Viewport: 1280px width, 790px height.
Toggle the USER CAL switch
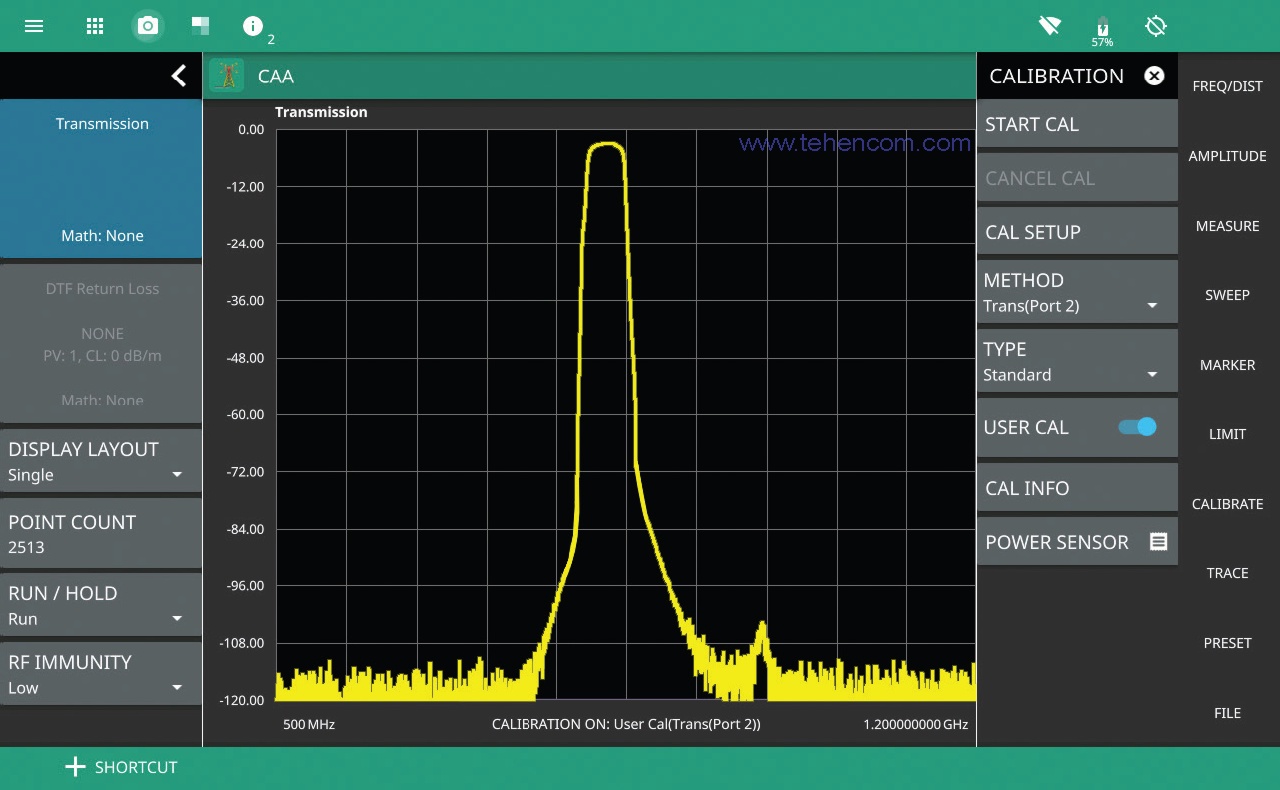tap(1137, 427)
